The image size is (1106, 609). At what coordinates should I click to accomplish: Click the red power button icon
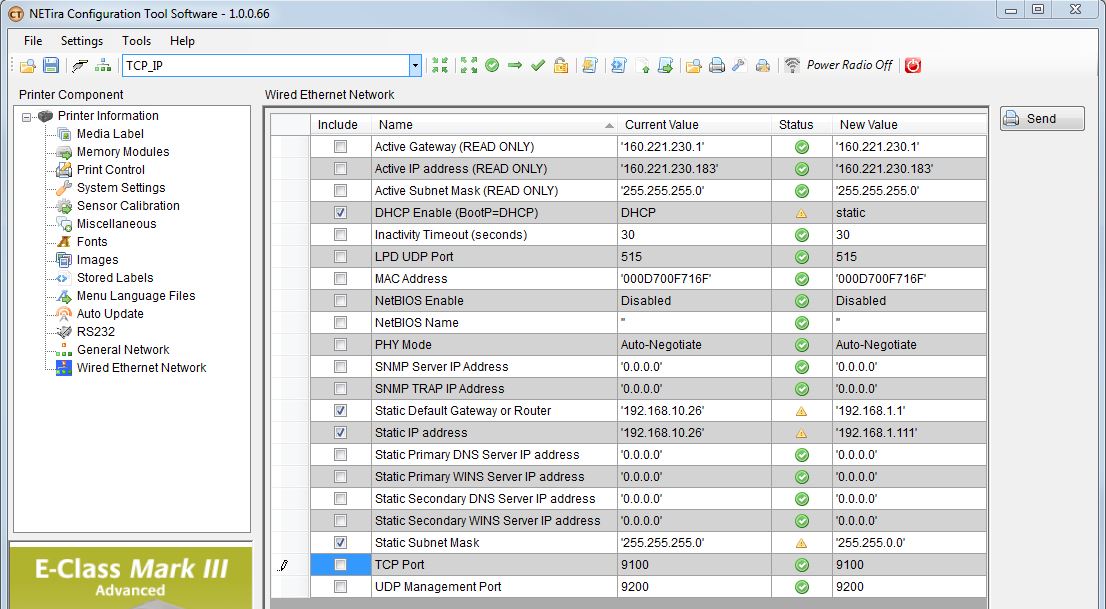pyautogui.click(x=913, y=66)
